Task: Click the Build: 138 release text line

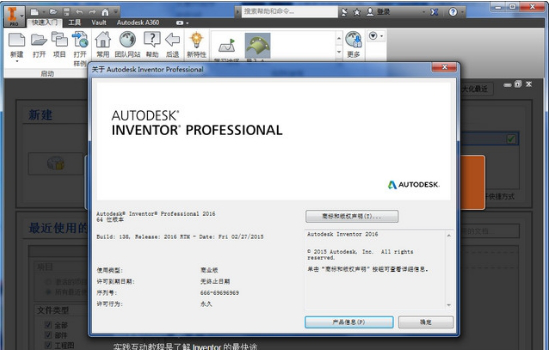Action: 180,237
